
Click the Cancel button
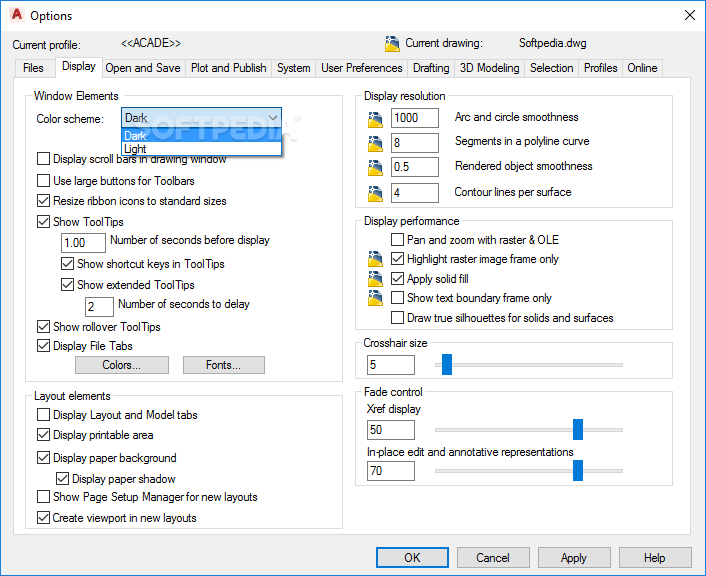493,558
